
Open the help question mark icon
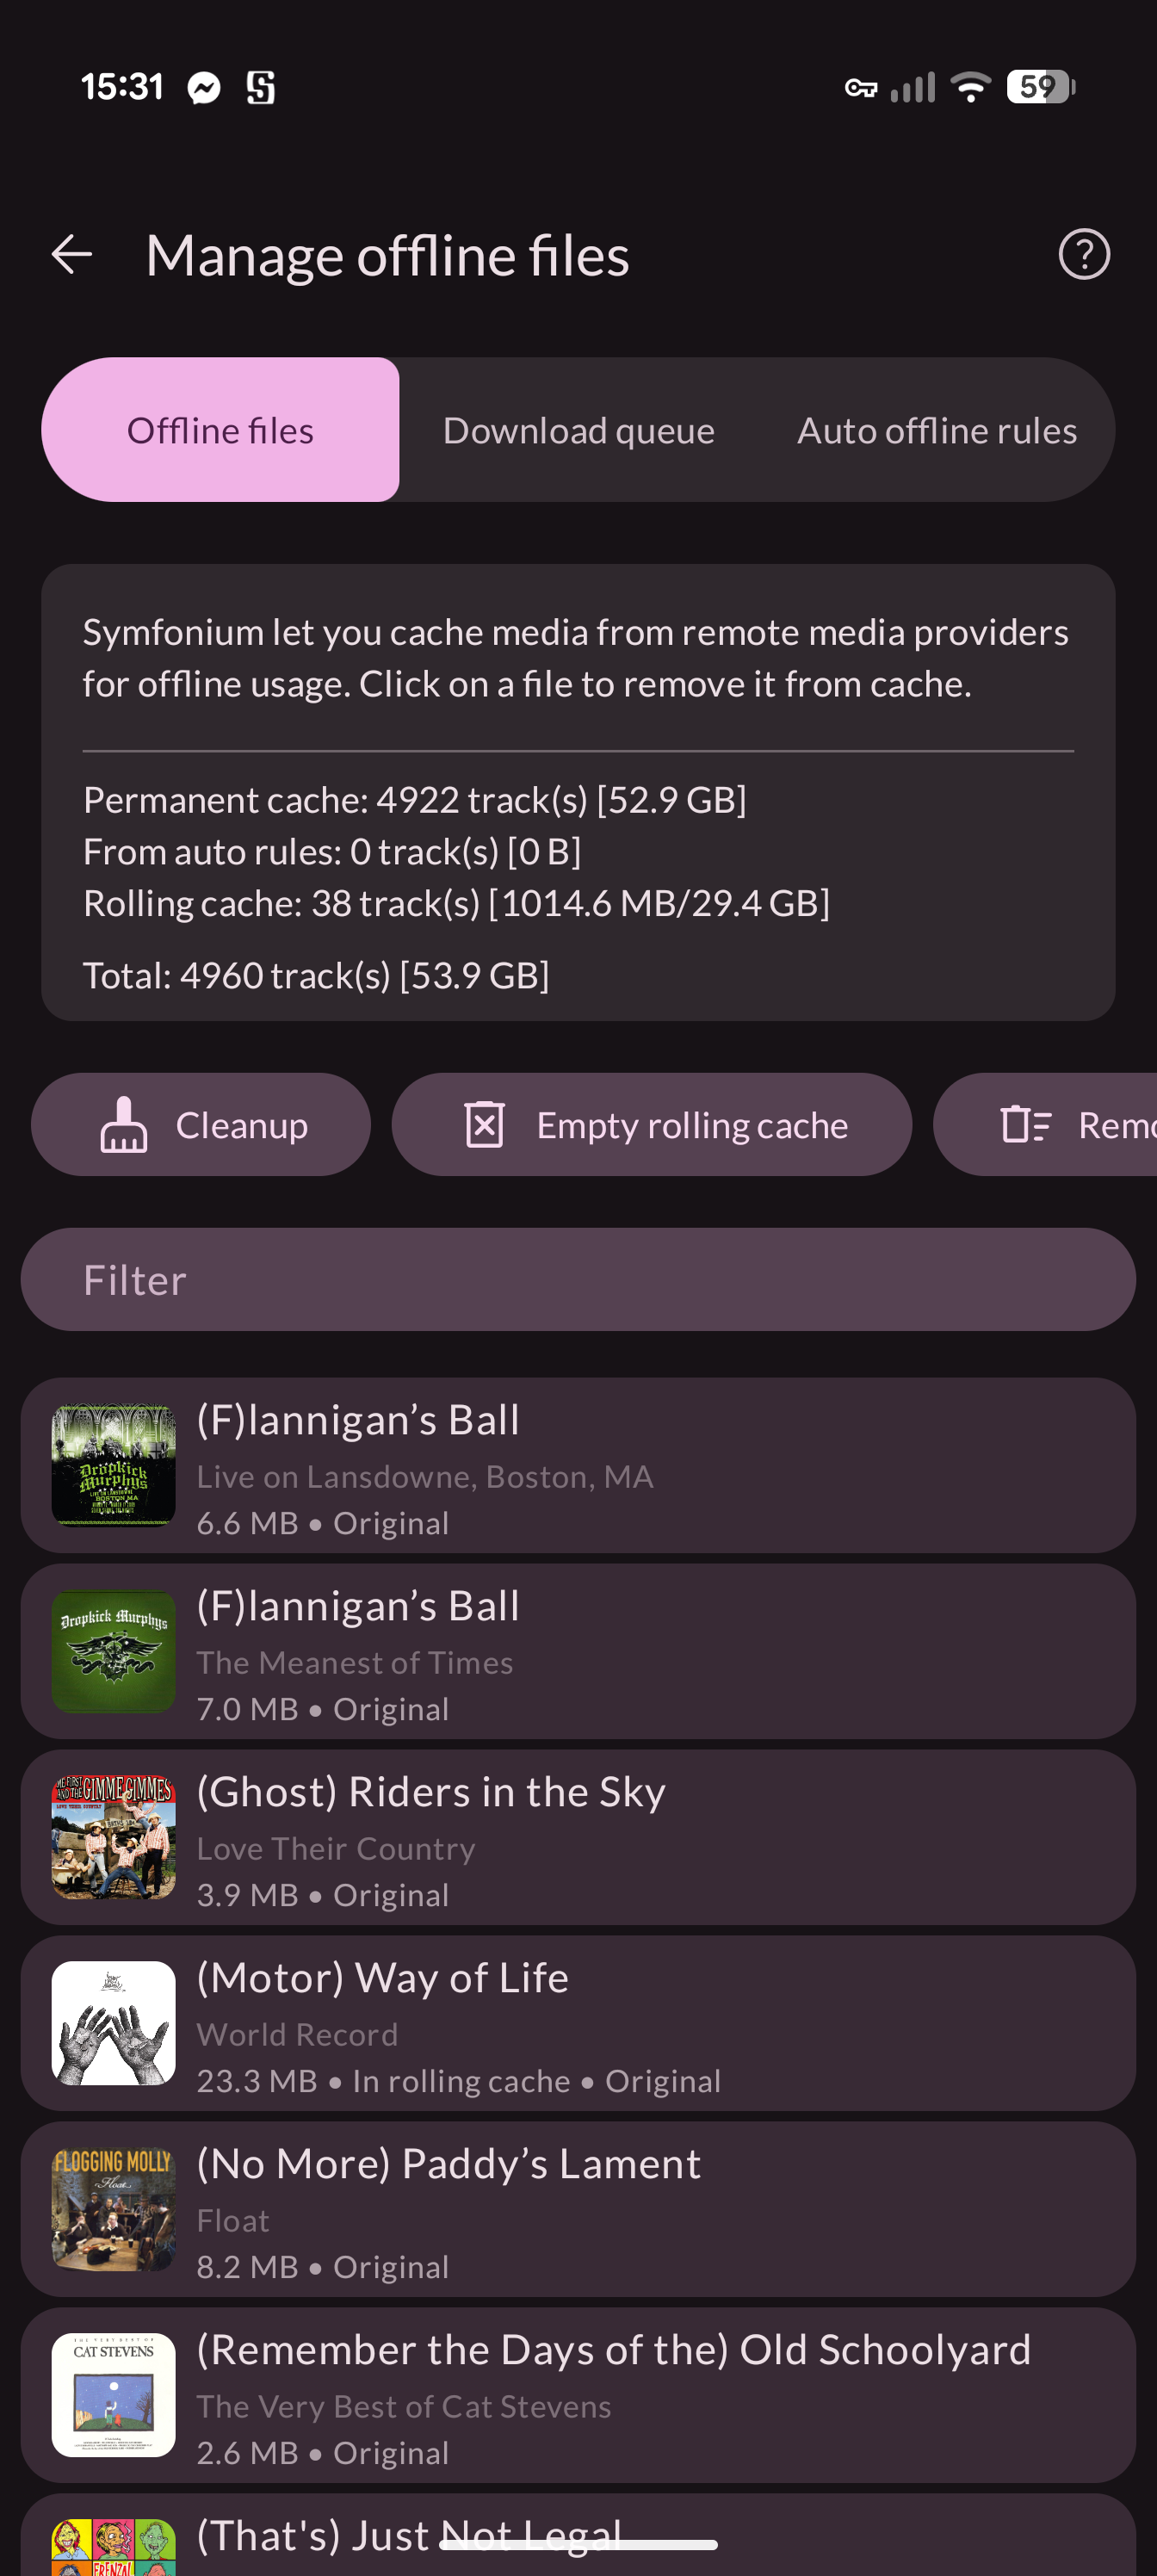1084,254
